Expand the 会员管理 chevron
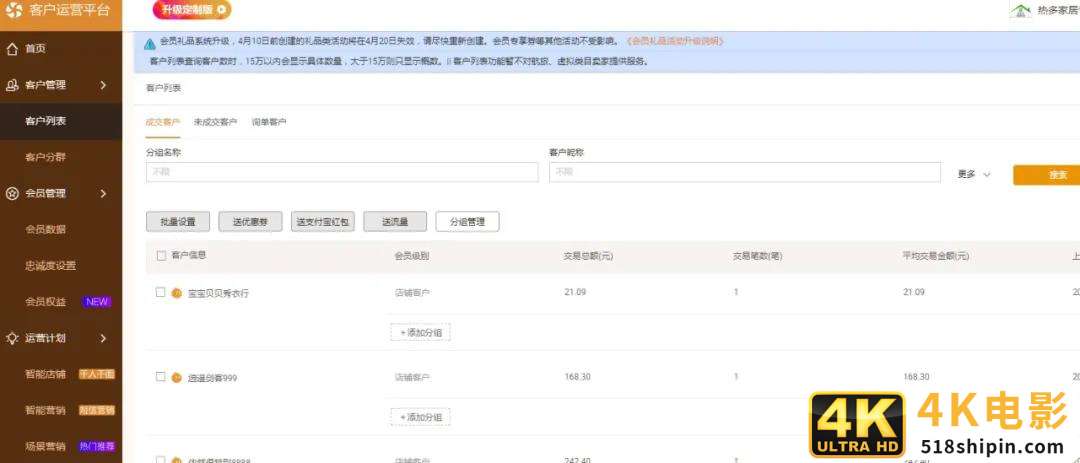1080x463 pixels. (x=103, y=194)
